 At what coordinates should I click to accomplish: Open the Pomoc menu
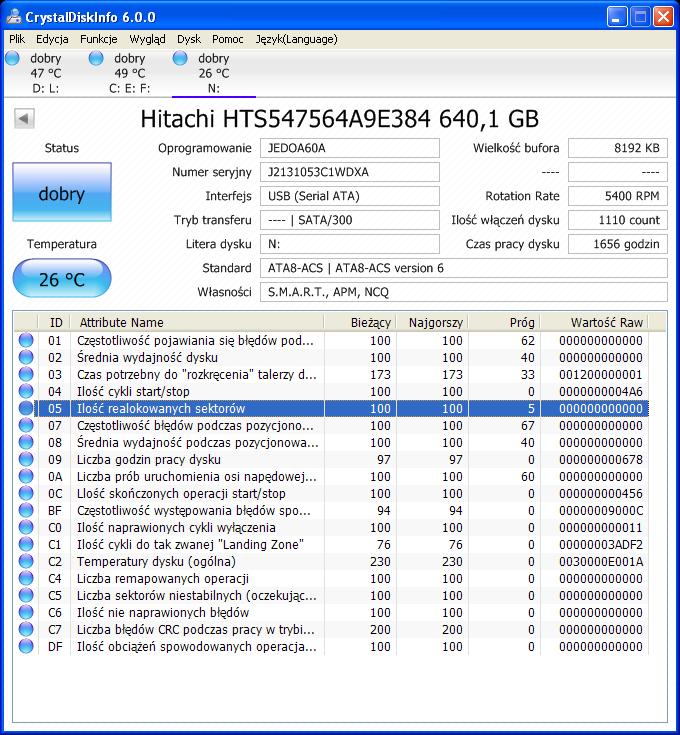click(x=227, y=39)
